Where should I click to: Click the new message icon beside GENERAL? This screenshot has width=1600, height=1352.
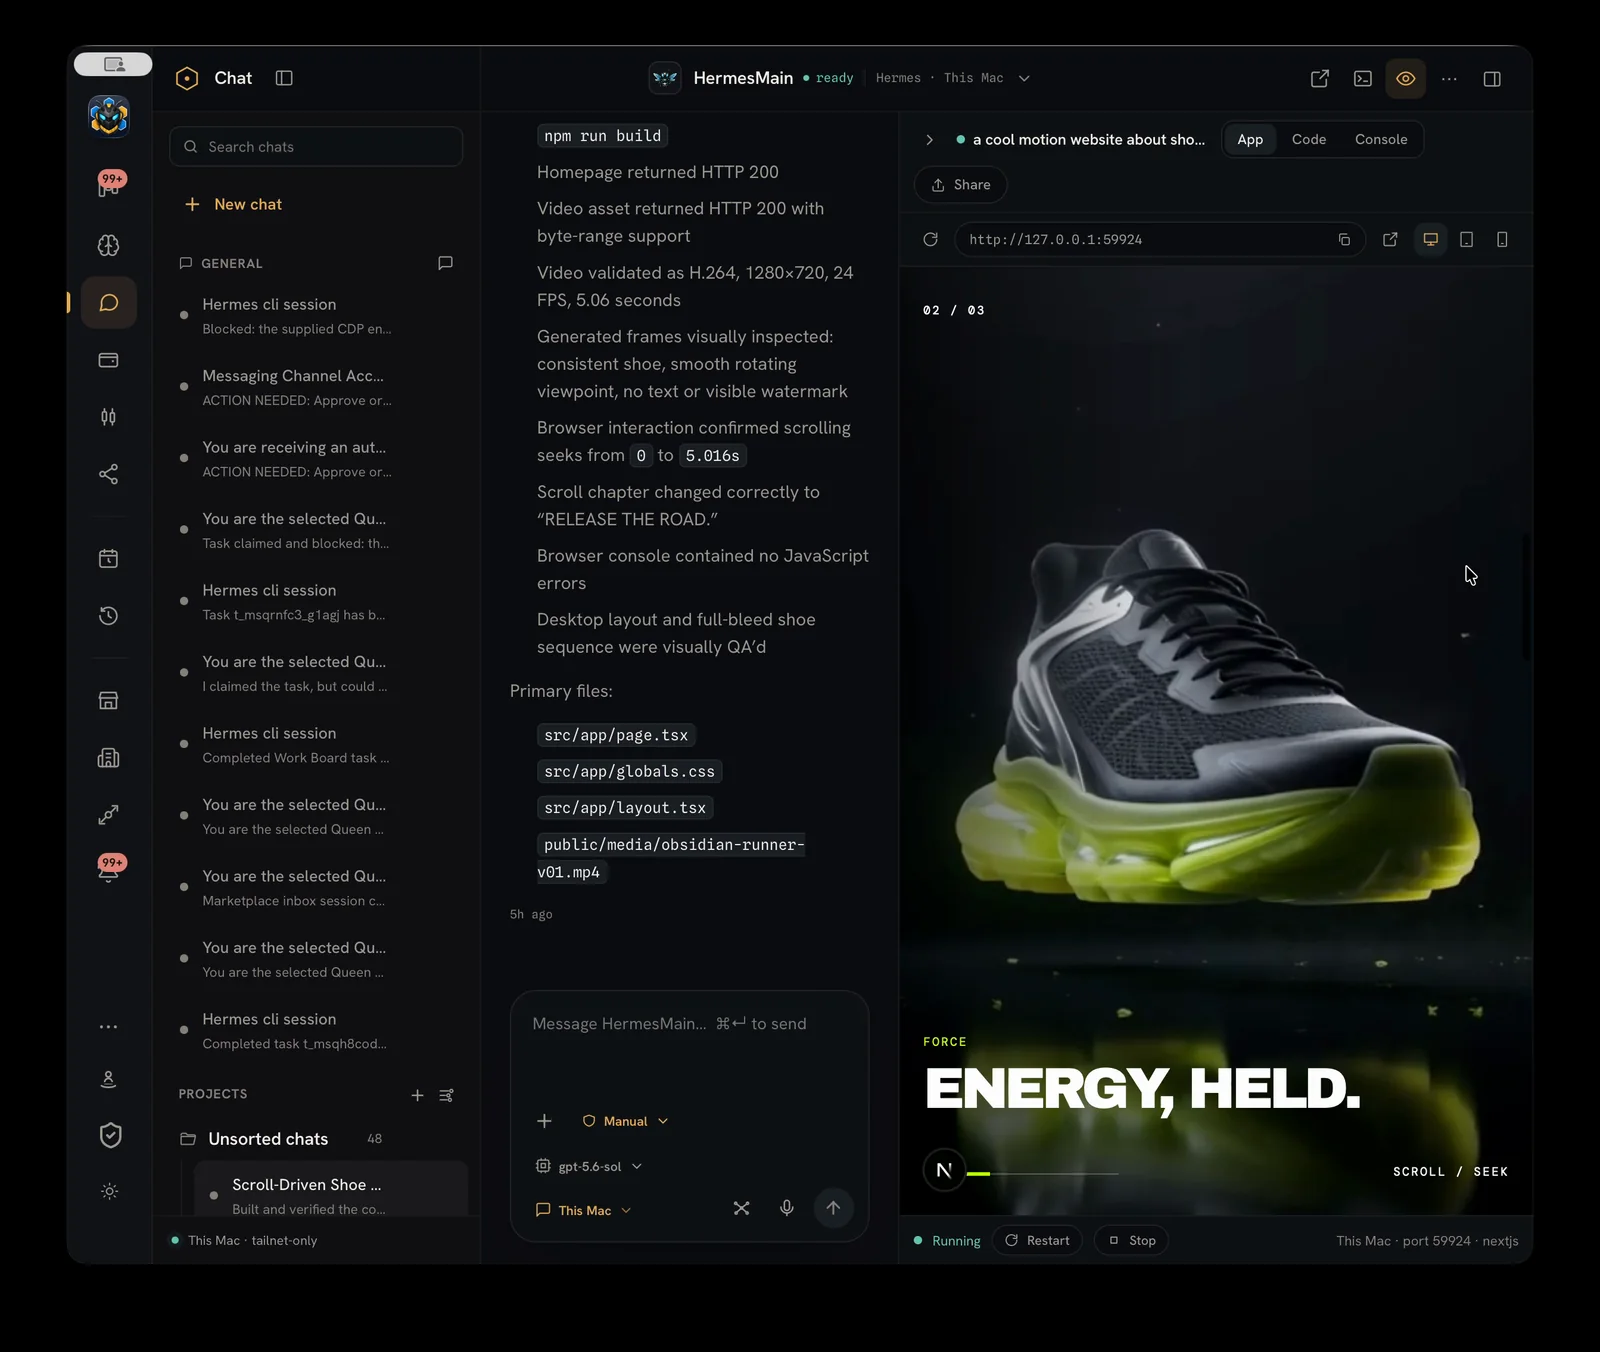(446, 263)
